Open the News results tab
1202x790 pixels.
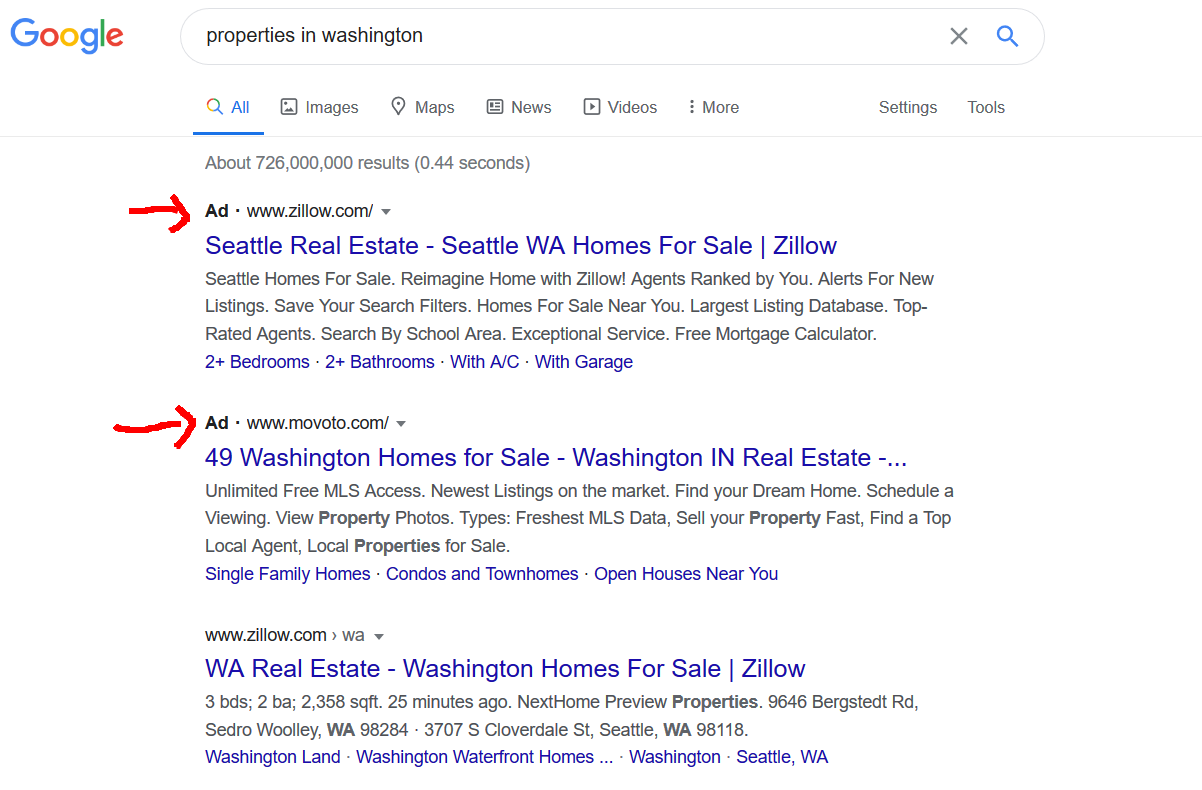click(519, 107)
